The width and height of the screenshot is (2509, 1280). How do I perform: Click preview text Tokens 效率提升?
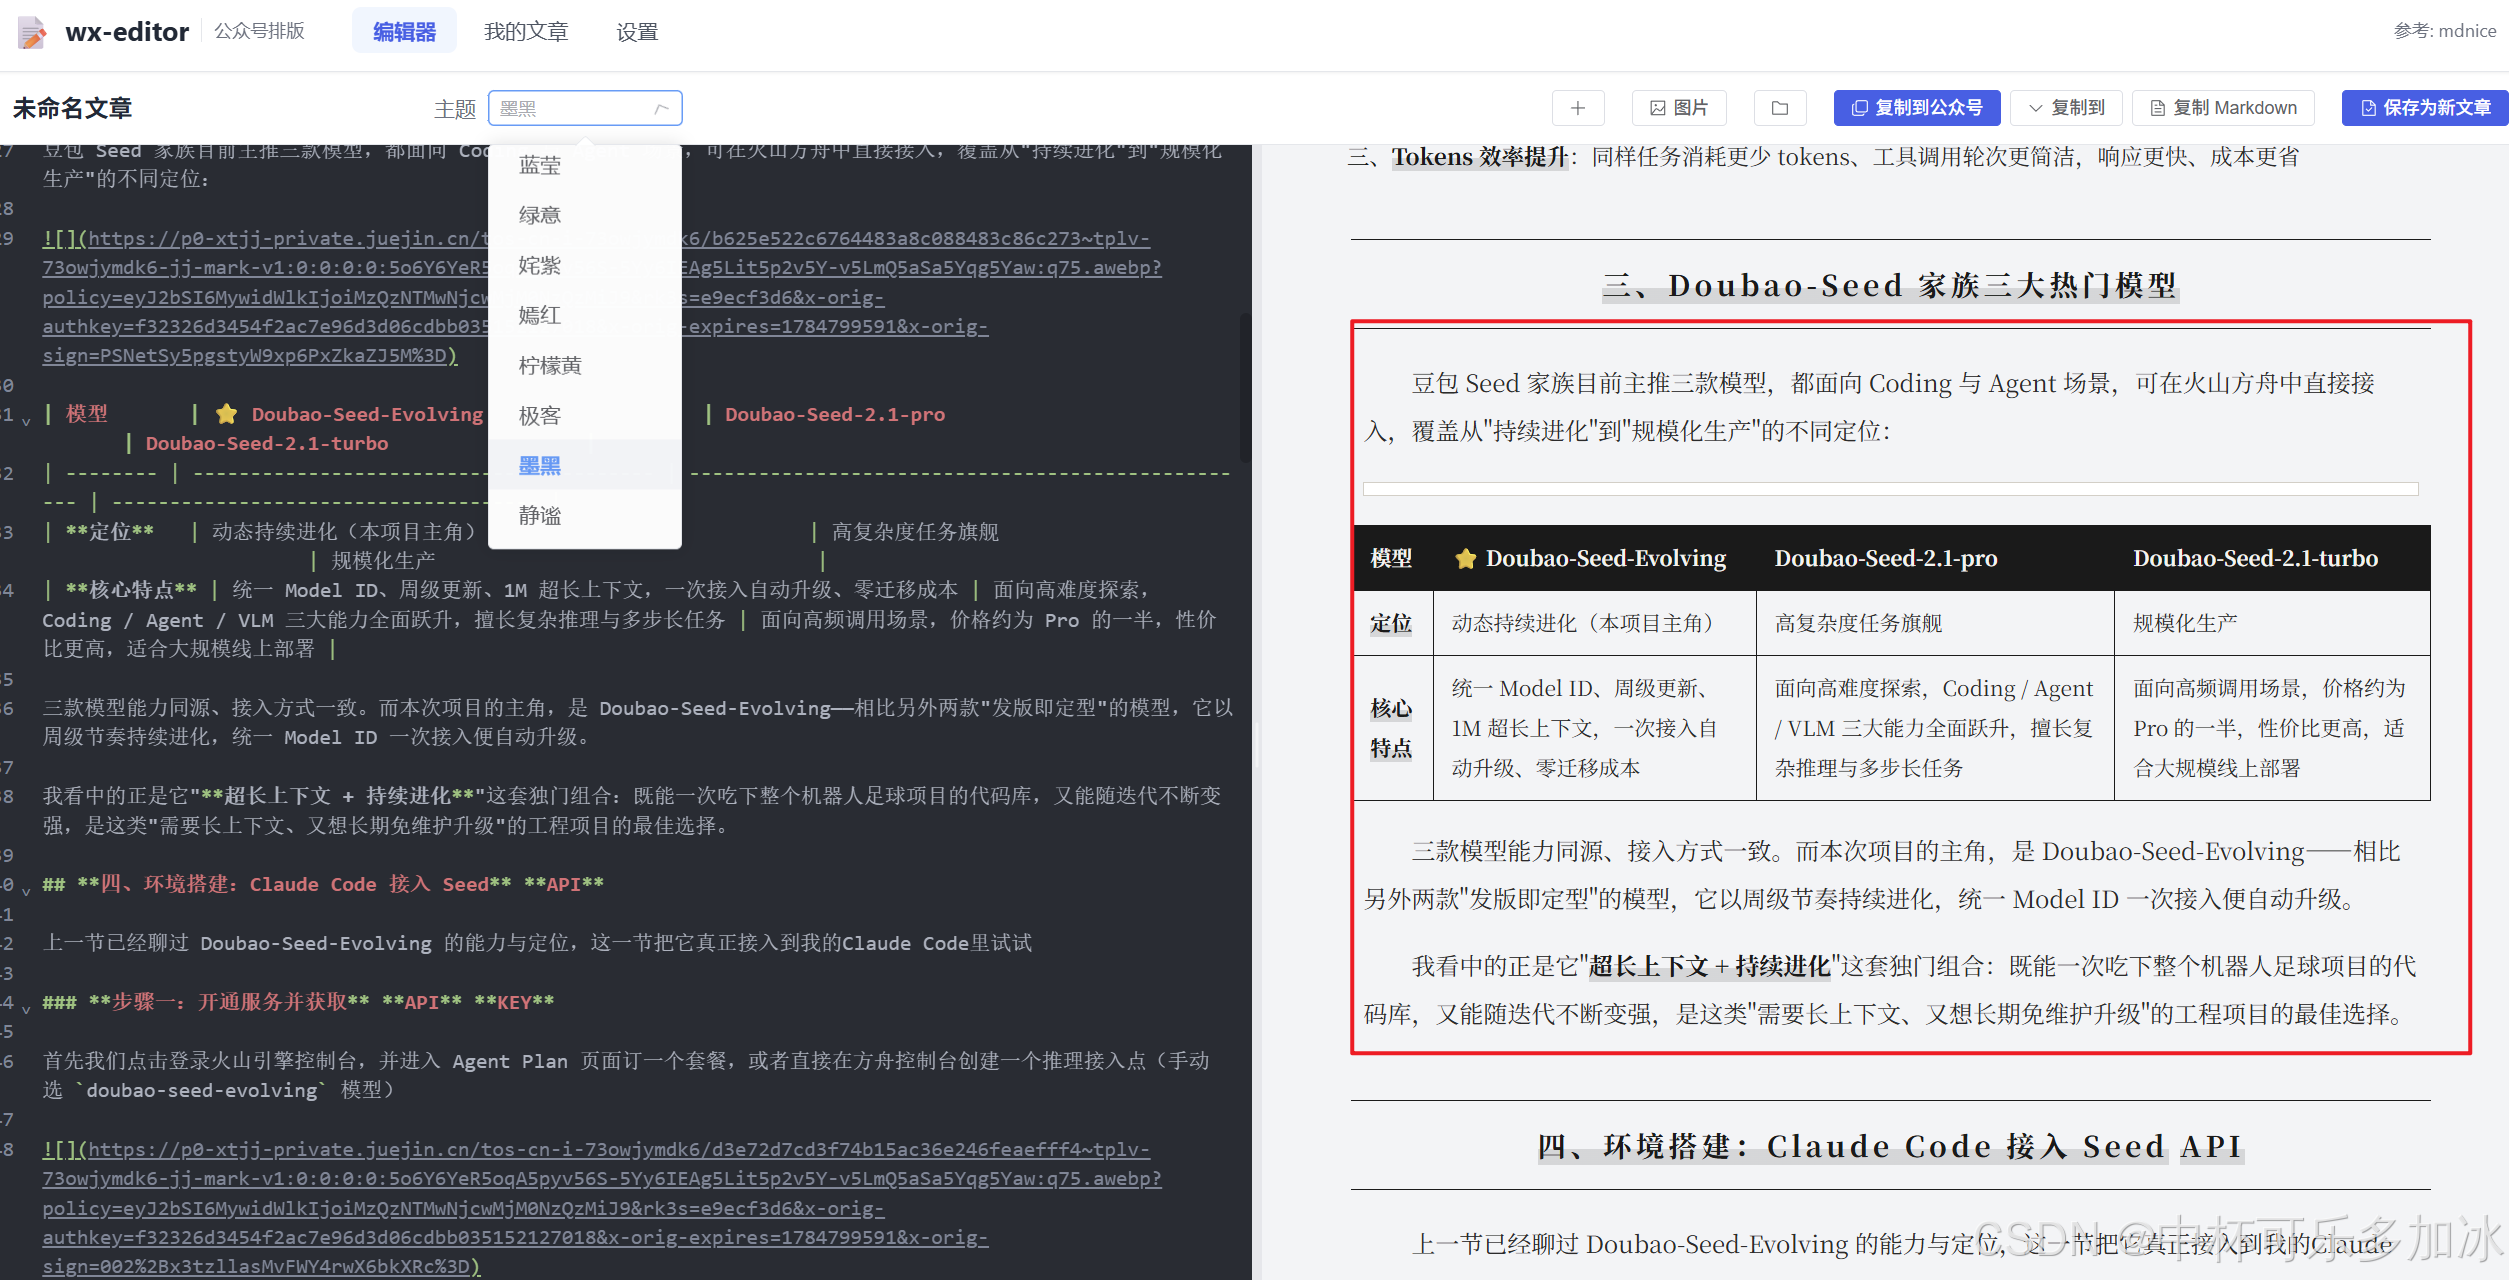coord(1480,157)
